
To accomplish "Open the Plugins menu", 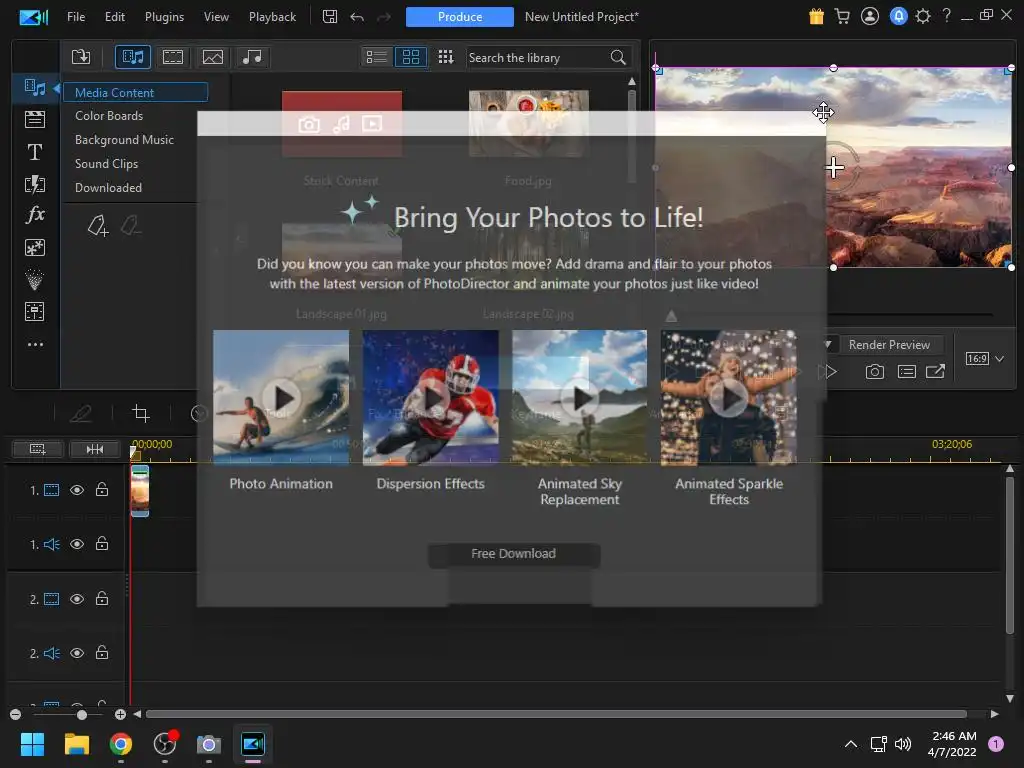I will pos(164,16).
